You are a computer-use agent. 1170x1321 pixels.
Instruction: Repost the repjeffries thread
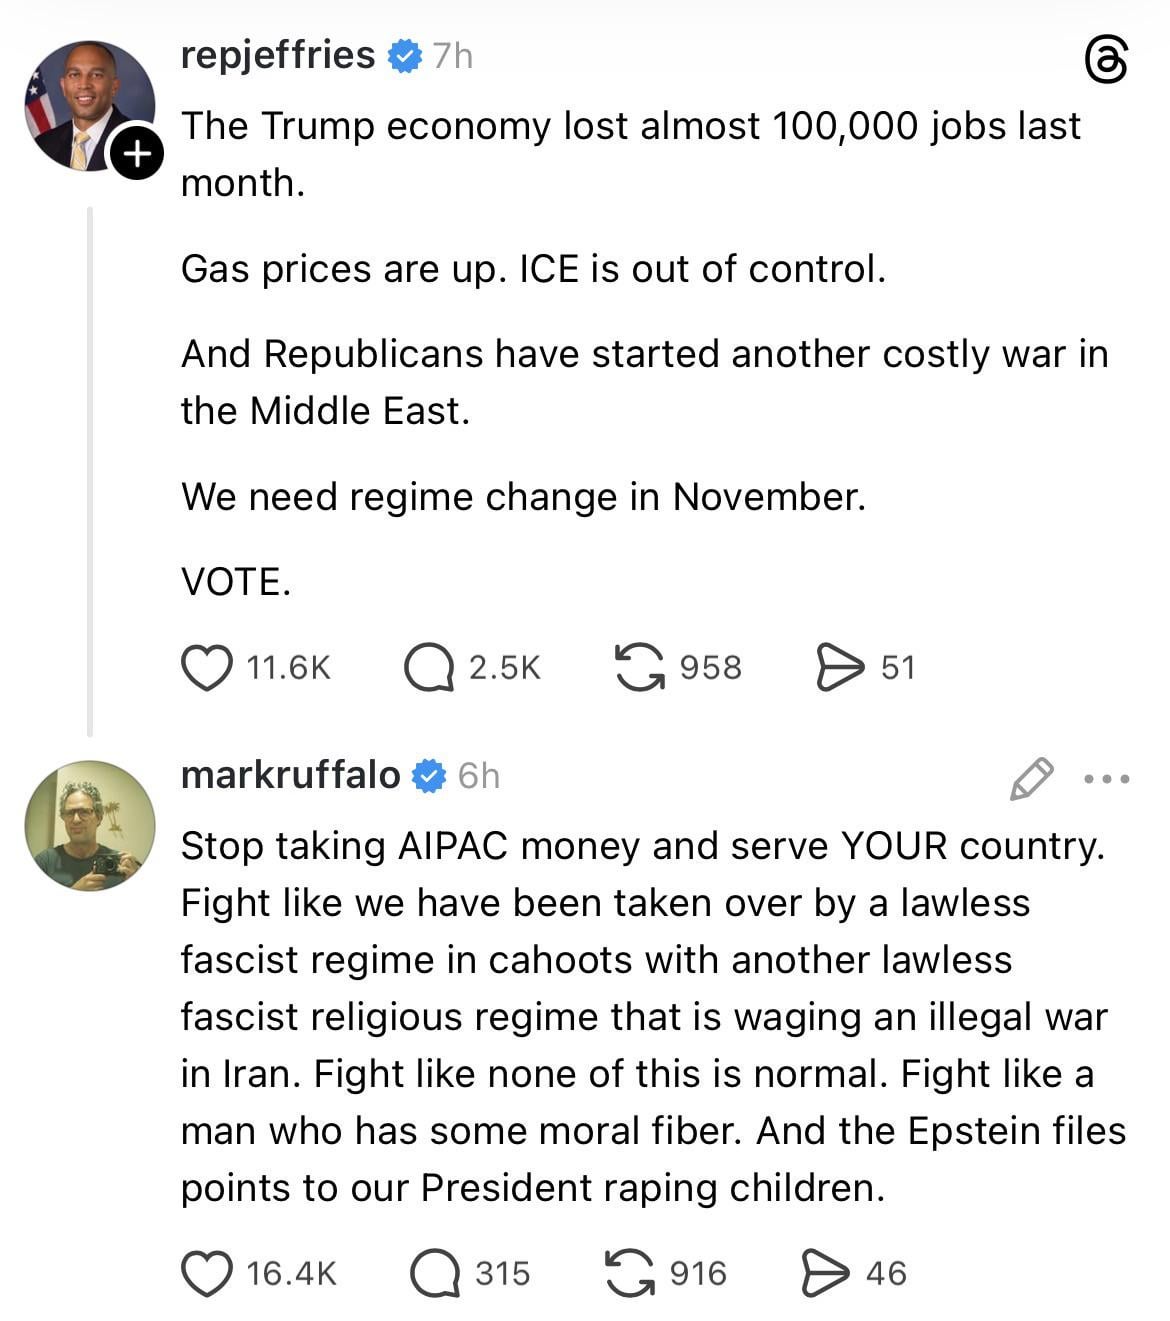[640, 667]
